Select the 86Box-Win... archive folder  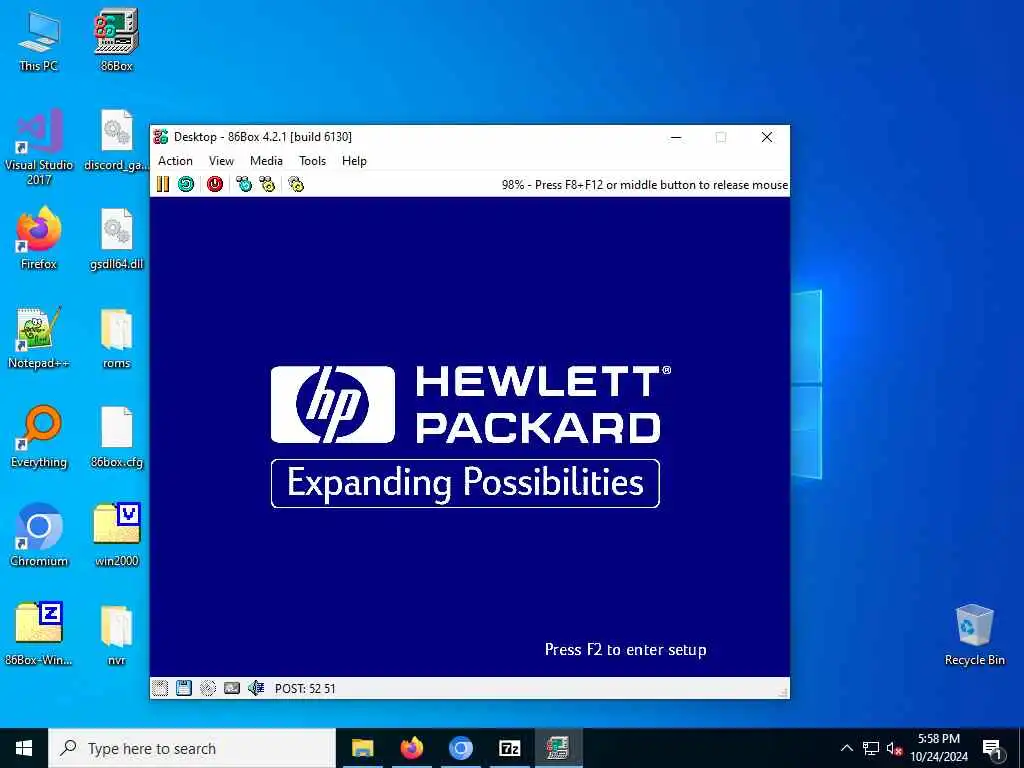tap(39, 634)
